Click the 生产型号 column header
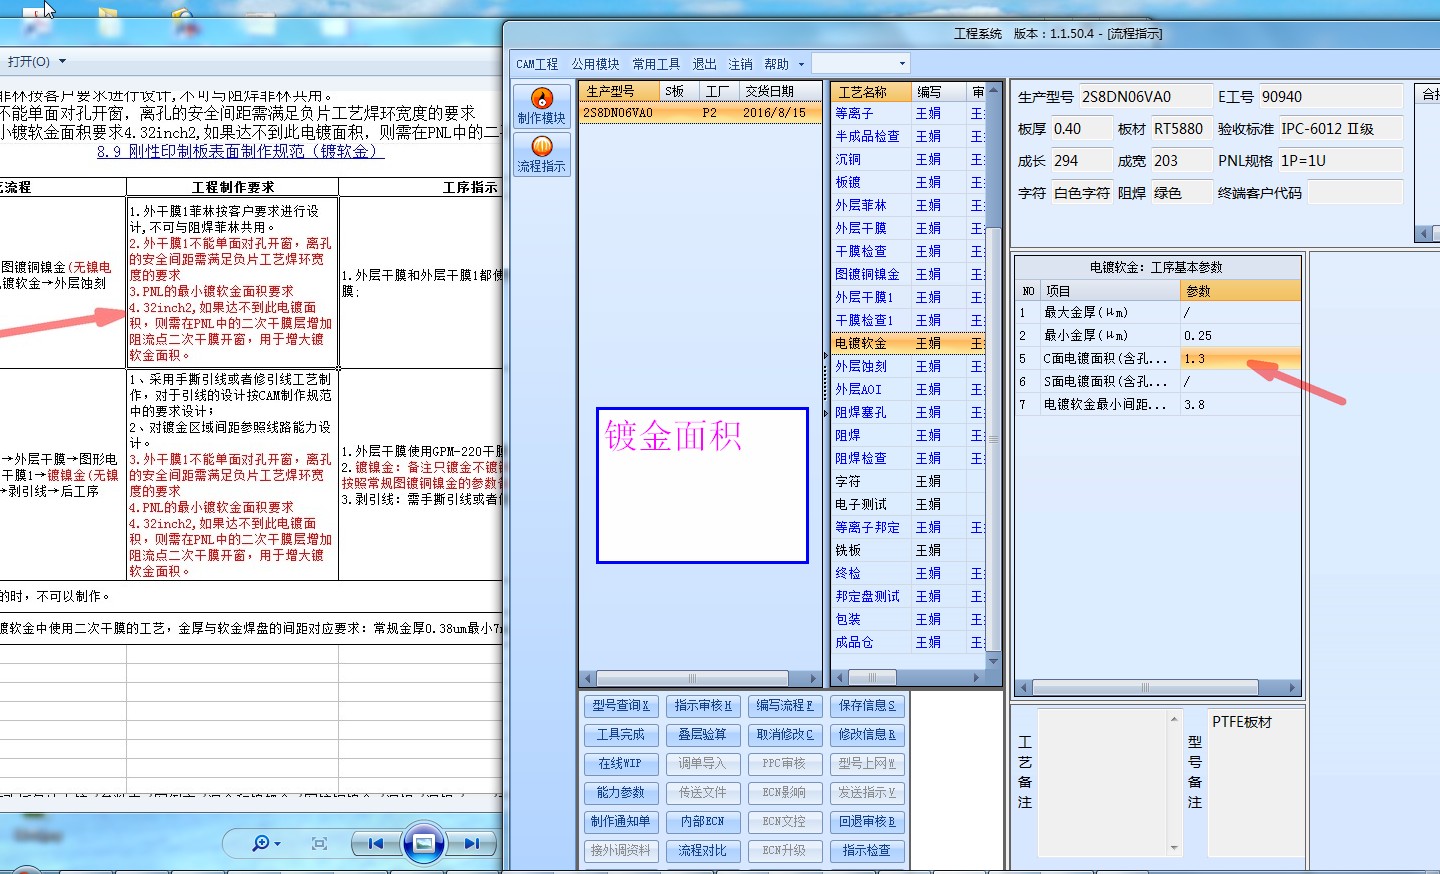Screen dimensions: 1440x874 [x=620, y=92]
